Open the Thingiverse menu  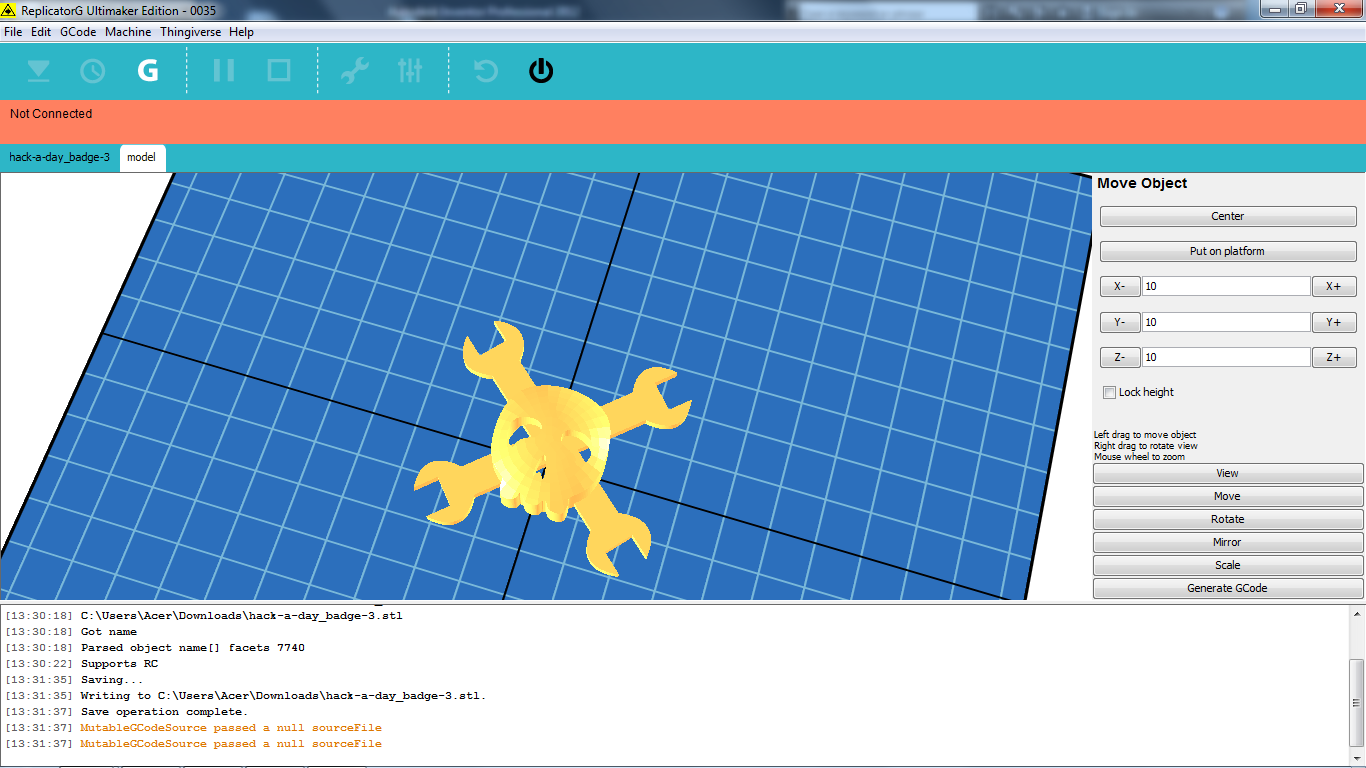tap(192, 32)
